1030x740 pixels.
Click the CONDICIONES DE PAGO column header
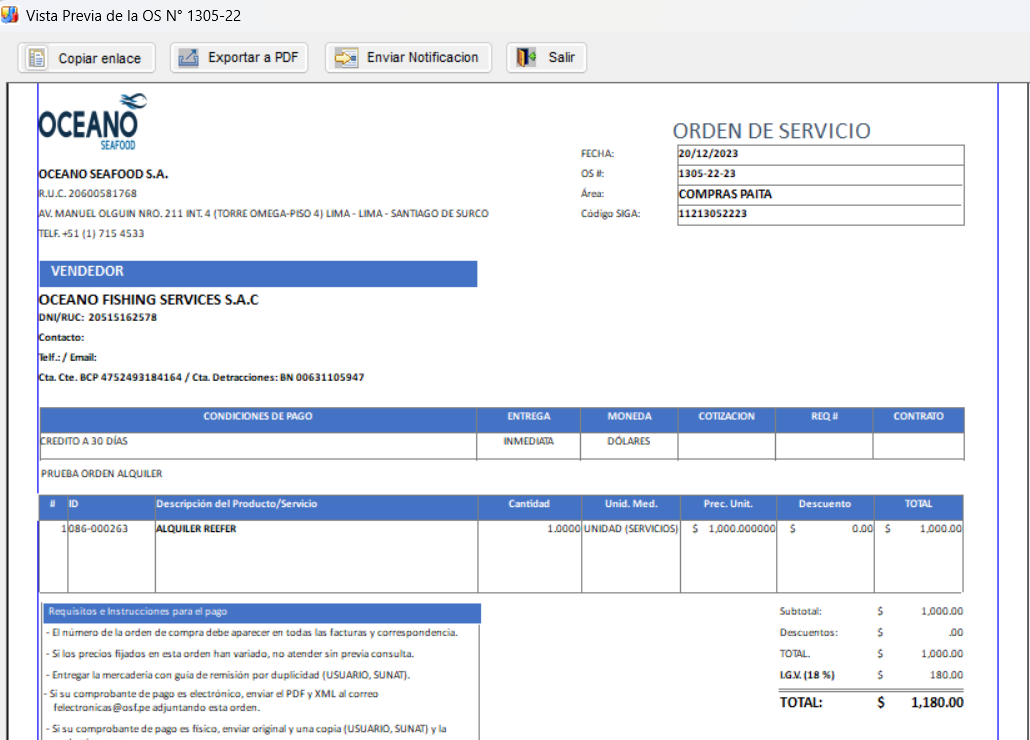[x=258, y=417]
